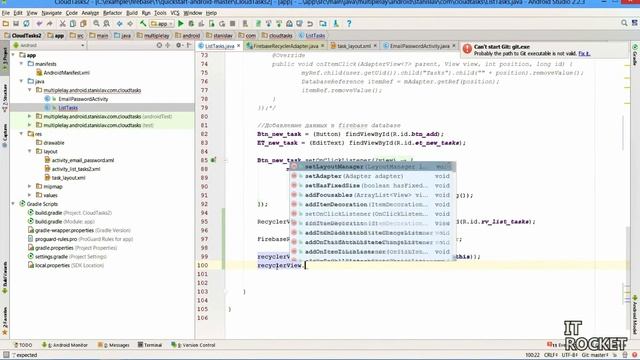Click the Paste toolbar icon
The image size is (640, 360).
83,24
